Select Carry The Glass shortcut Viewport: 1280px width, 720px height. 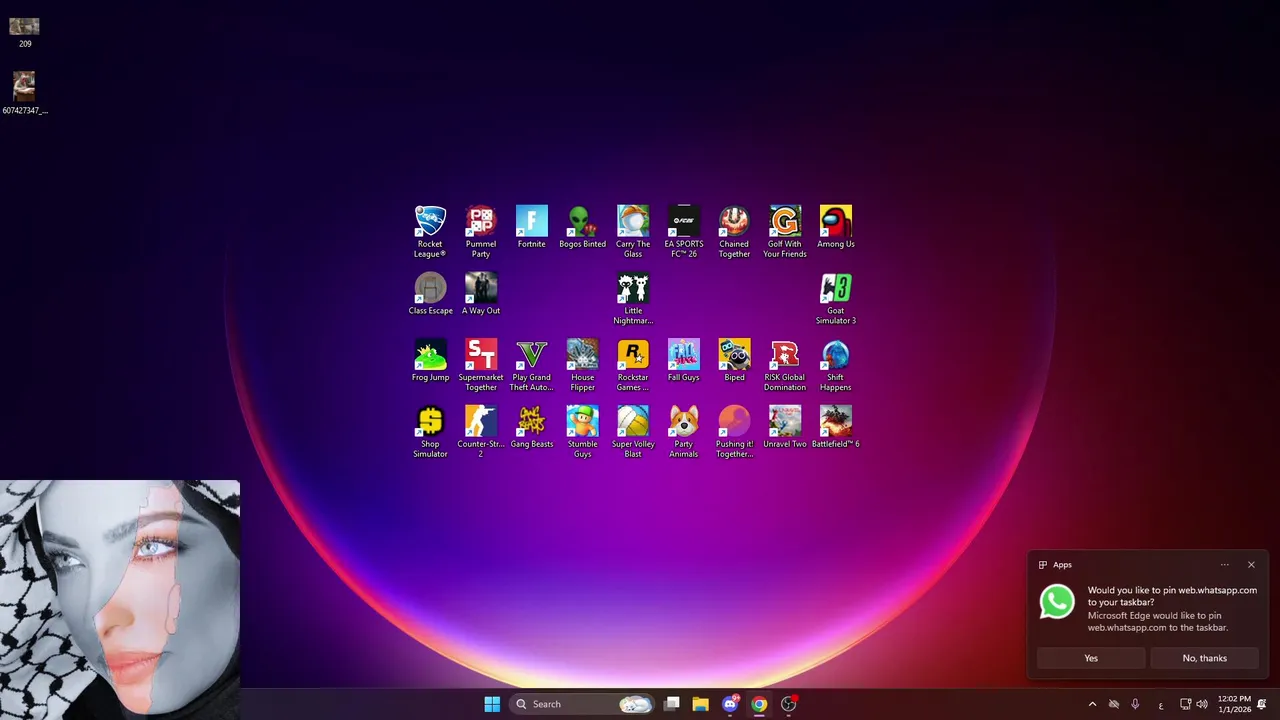(633, 231)
